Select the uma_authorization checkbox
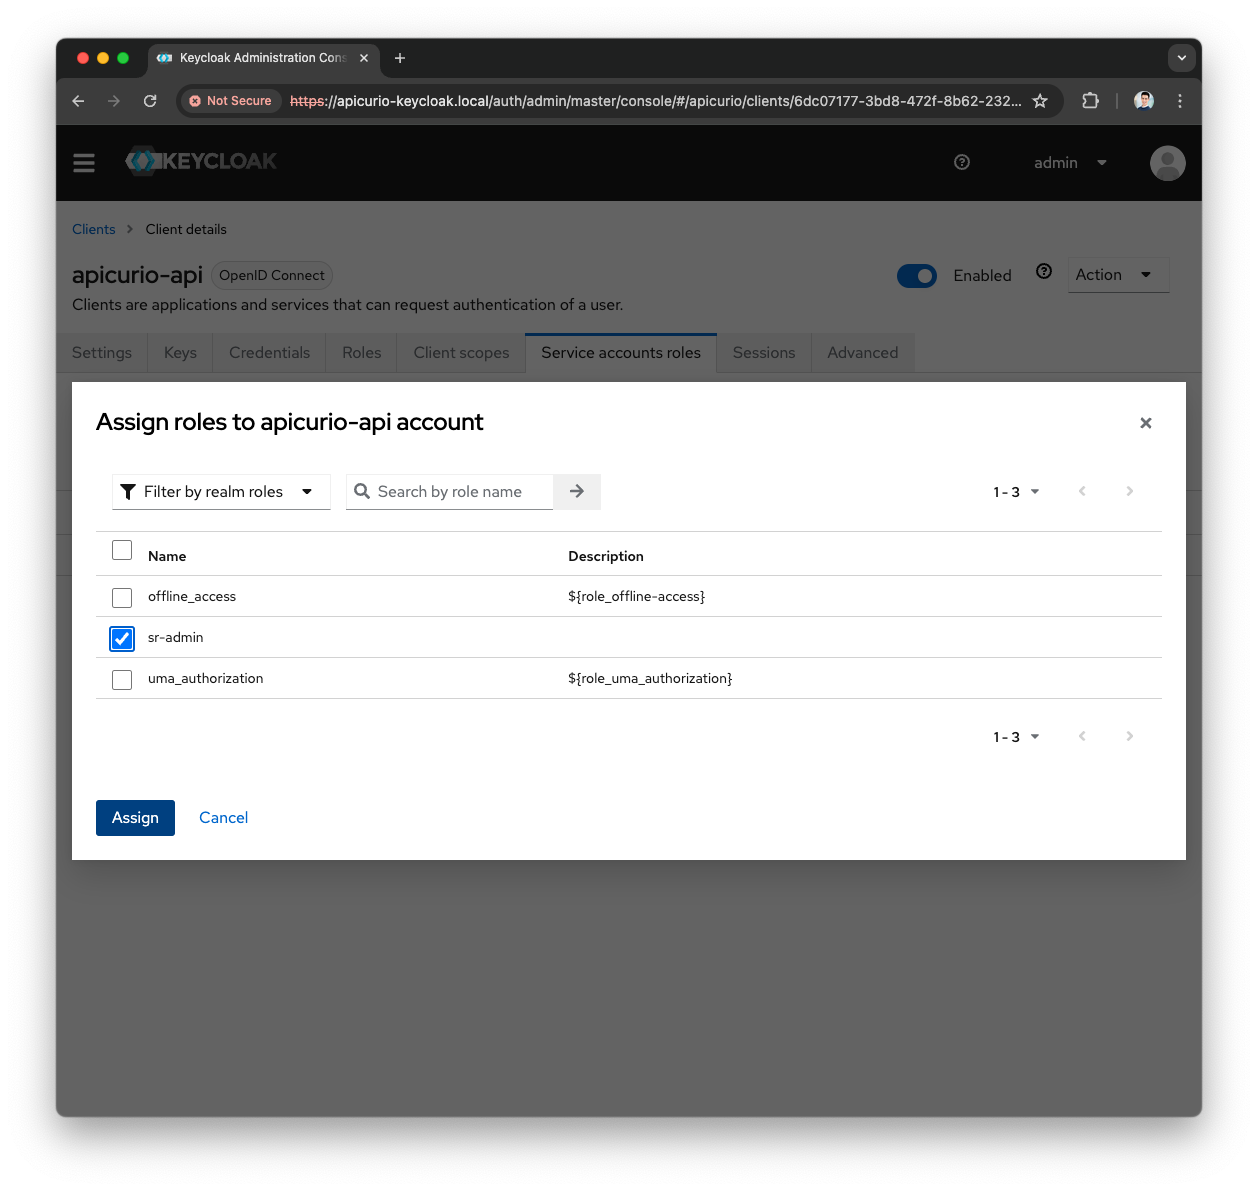The width and height of the screenshot is (1258, 1191). click(x=121, y=679)
